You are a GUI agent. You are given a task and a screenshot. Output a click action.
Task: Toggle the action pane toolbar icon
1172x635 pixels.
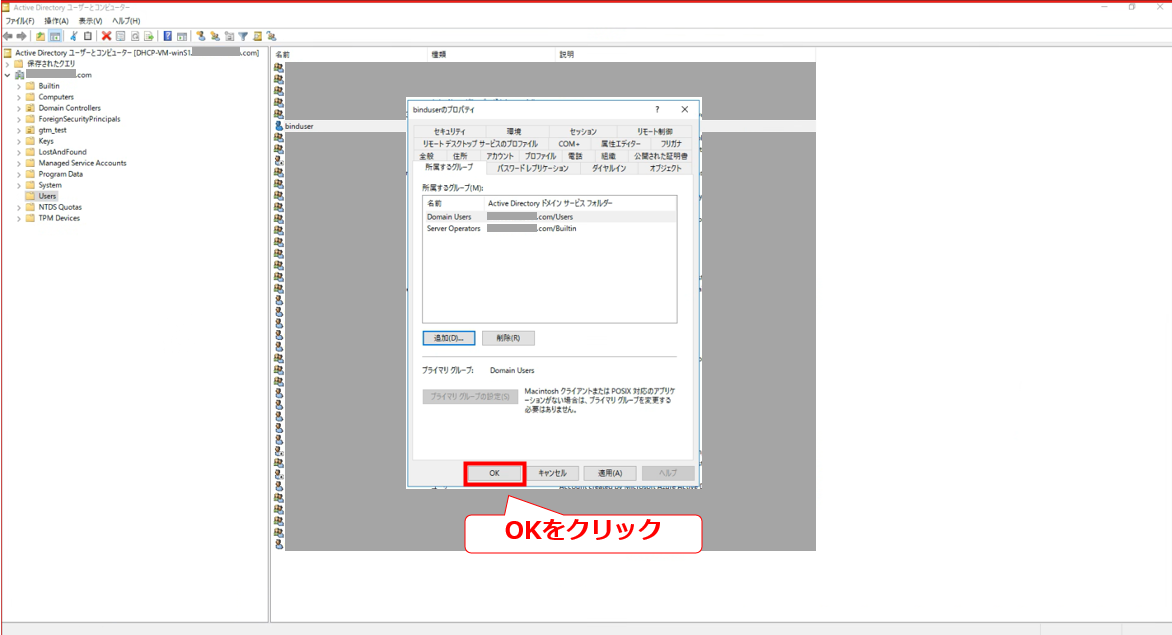tap(182, 36)
